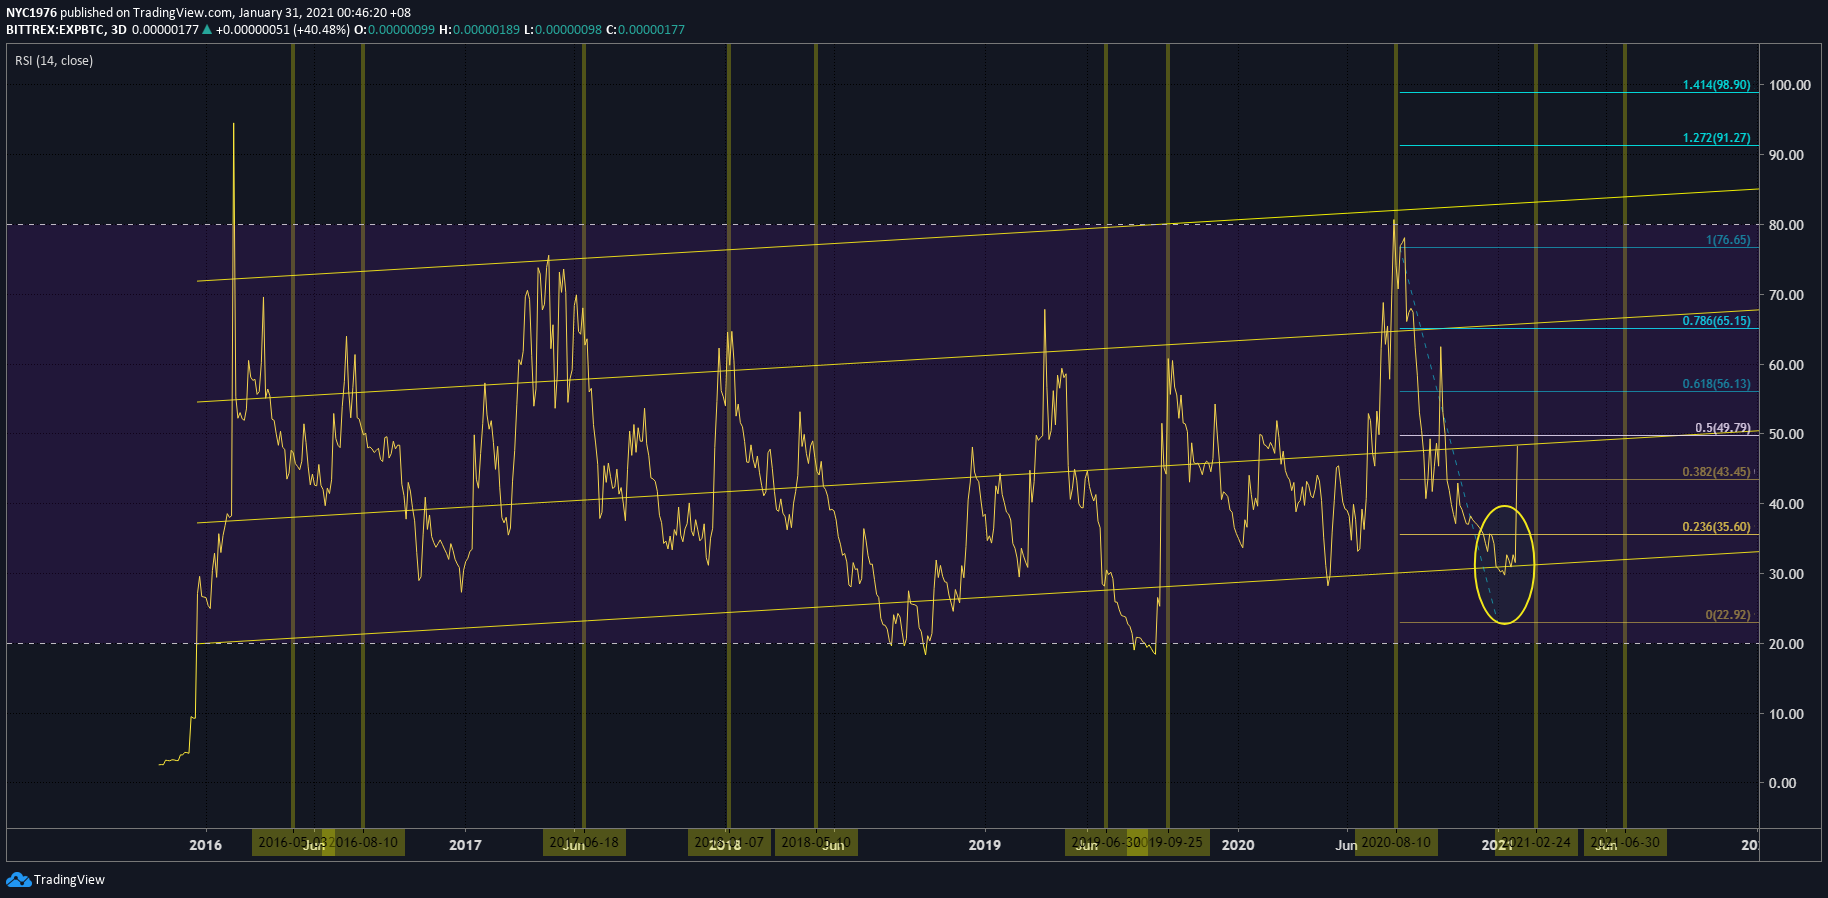Select the 2021-06-30 vertical line date tag
The width and height of the screenshot is (1828, 898).
tap(1625, 843)
